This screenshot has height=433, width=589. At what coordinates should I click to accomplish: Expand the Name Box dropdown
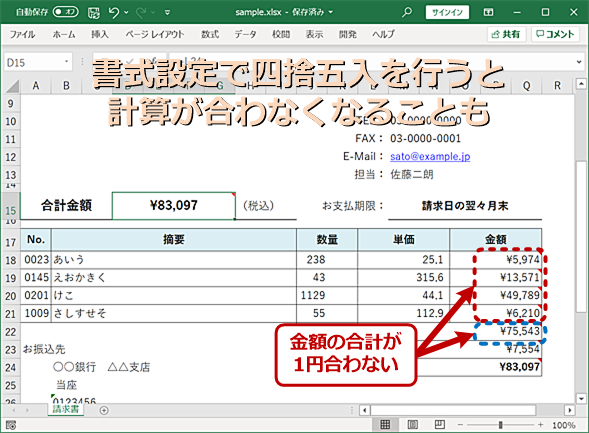point(66,62)
